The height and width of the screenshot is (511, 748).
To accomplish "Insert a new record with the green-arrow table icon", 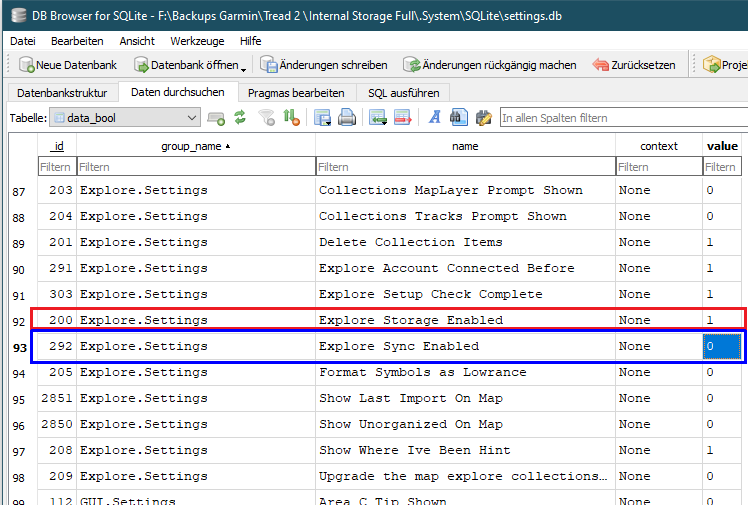I will [378, 117].
